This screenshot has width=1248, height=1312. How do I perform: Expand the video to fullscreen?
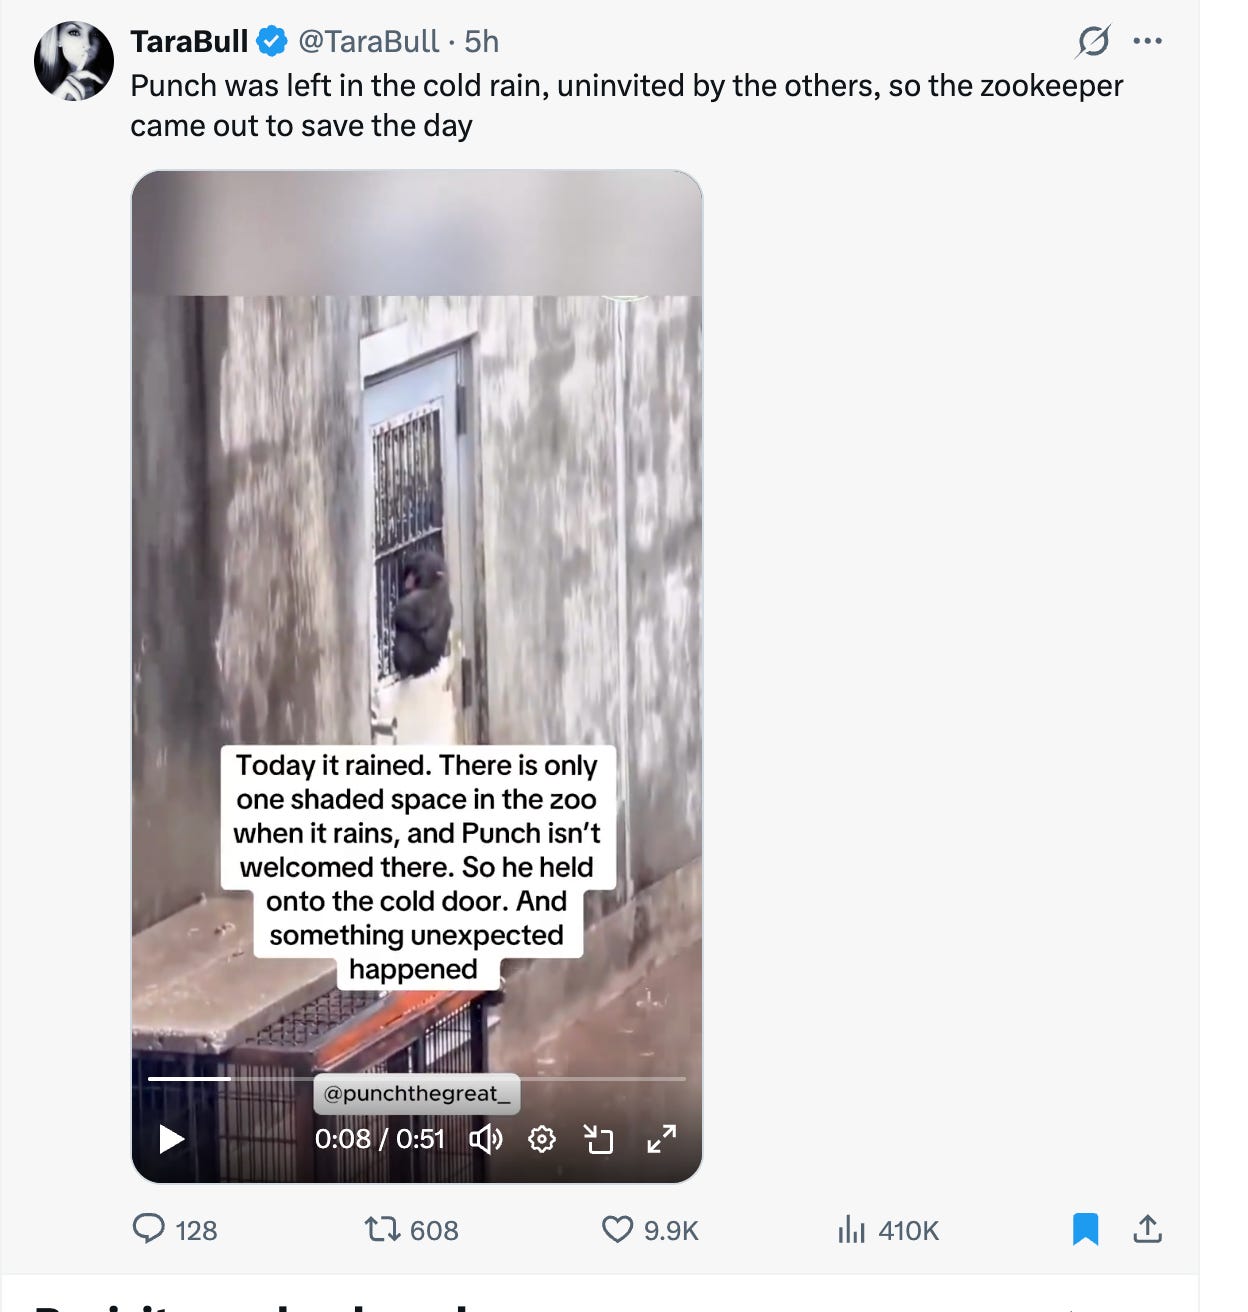(661, 1139)
